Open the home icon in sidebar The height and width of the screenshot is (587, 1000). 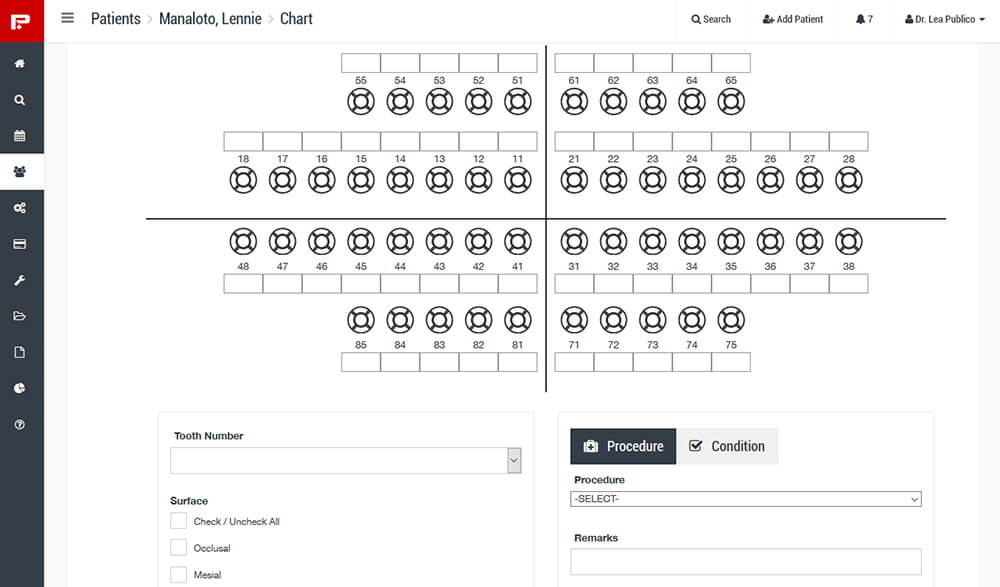[20, 64]
